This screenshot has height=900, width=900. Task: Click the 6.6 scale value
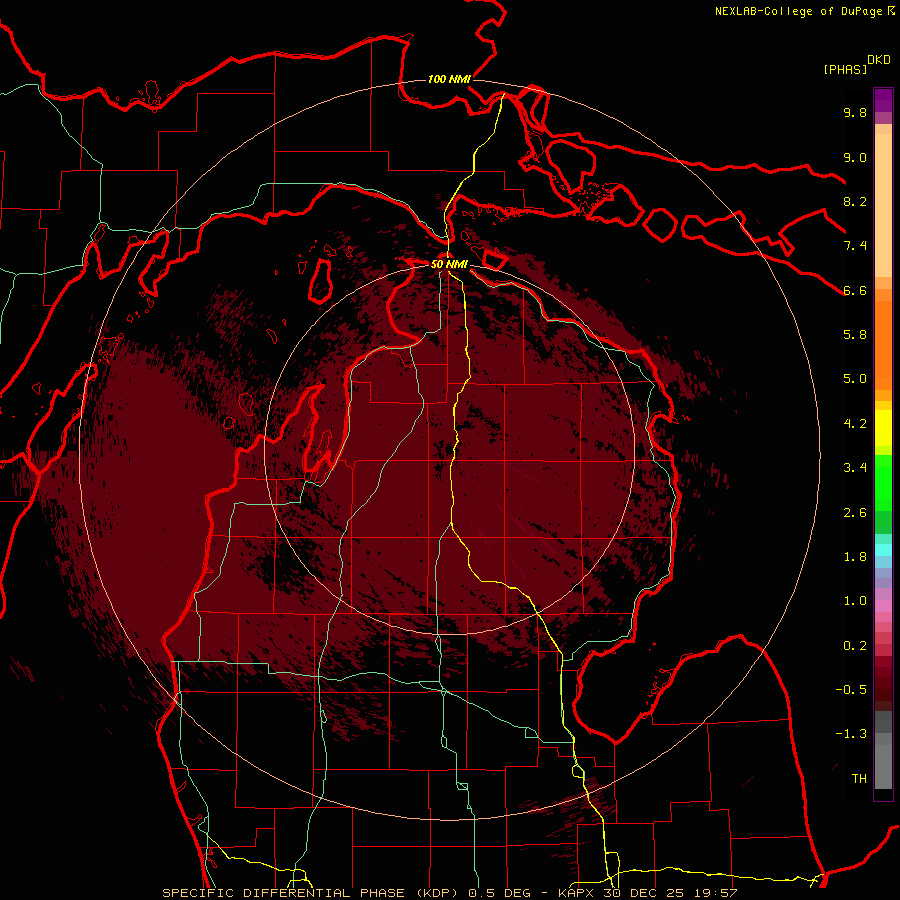[855, 290]
